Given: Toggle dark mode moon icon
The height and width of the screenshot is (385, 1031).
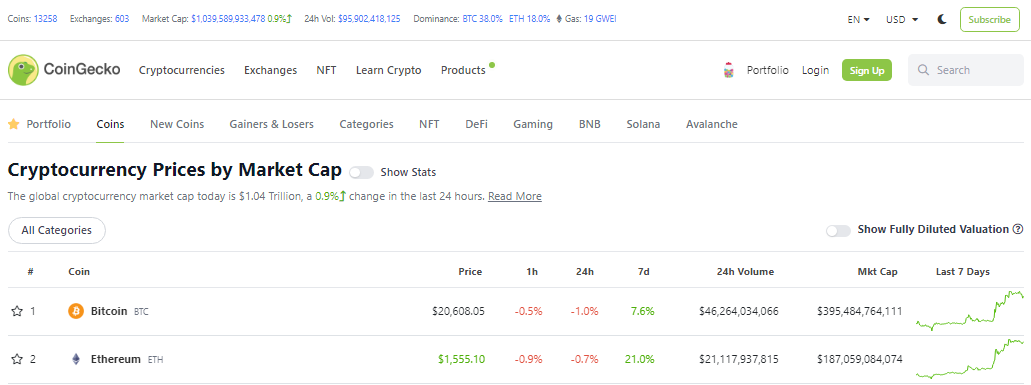Looking at the screenshot, I should [942, 20].
